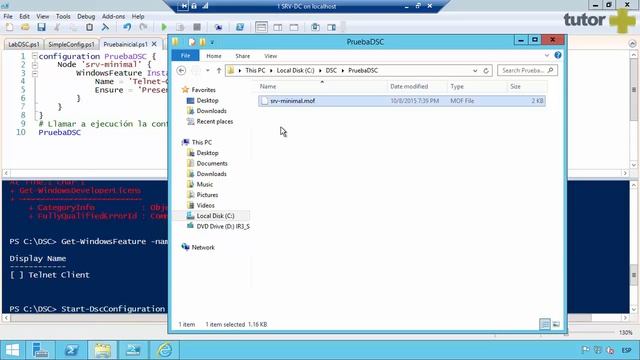Click the New Remote PowerShell Tab icon
The width and height of the screenshot is (640, 360).
pyautogui.click(x=218, y=27)
